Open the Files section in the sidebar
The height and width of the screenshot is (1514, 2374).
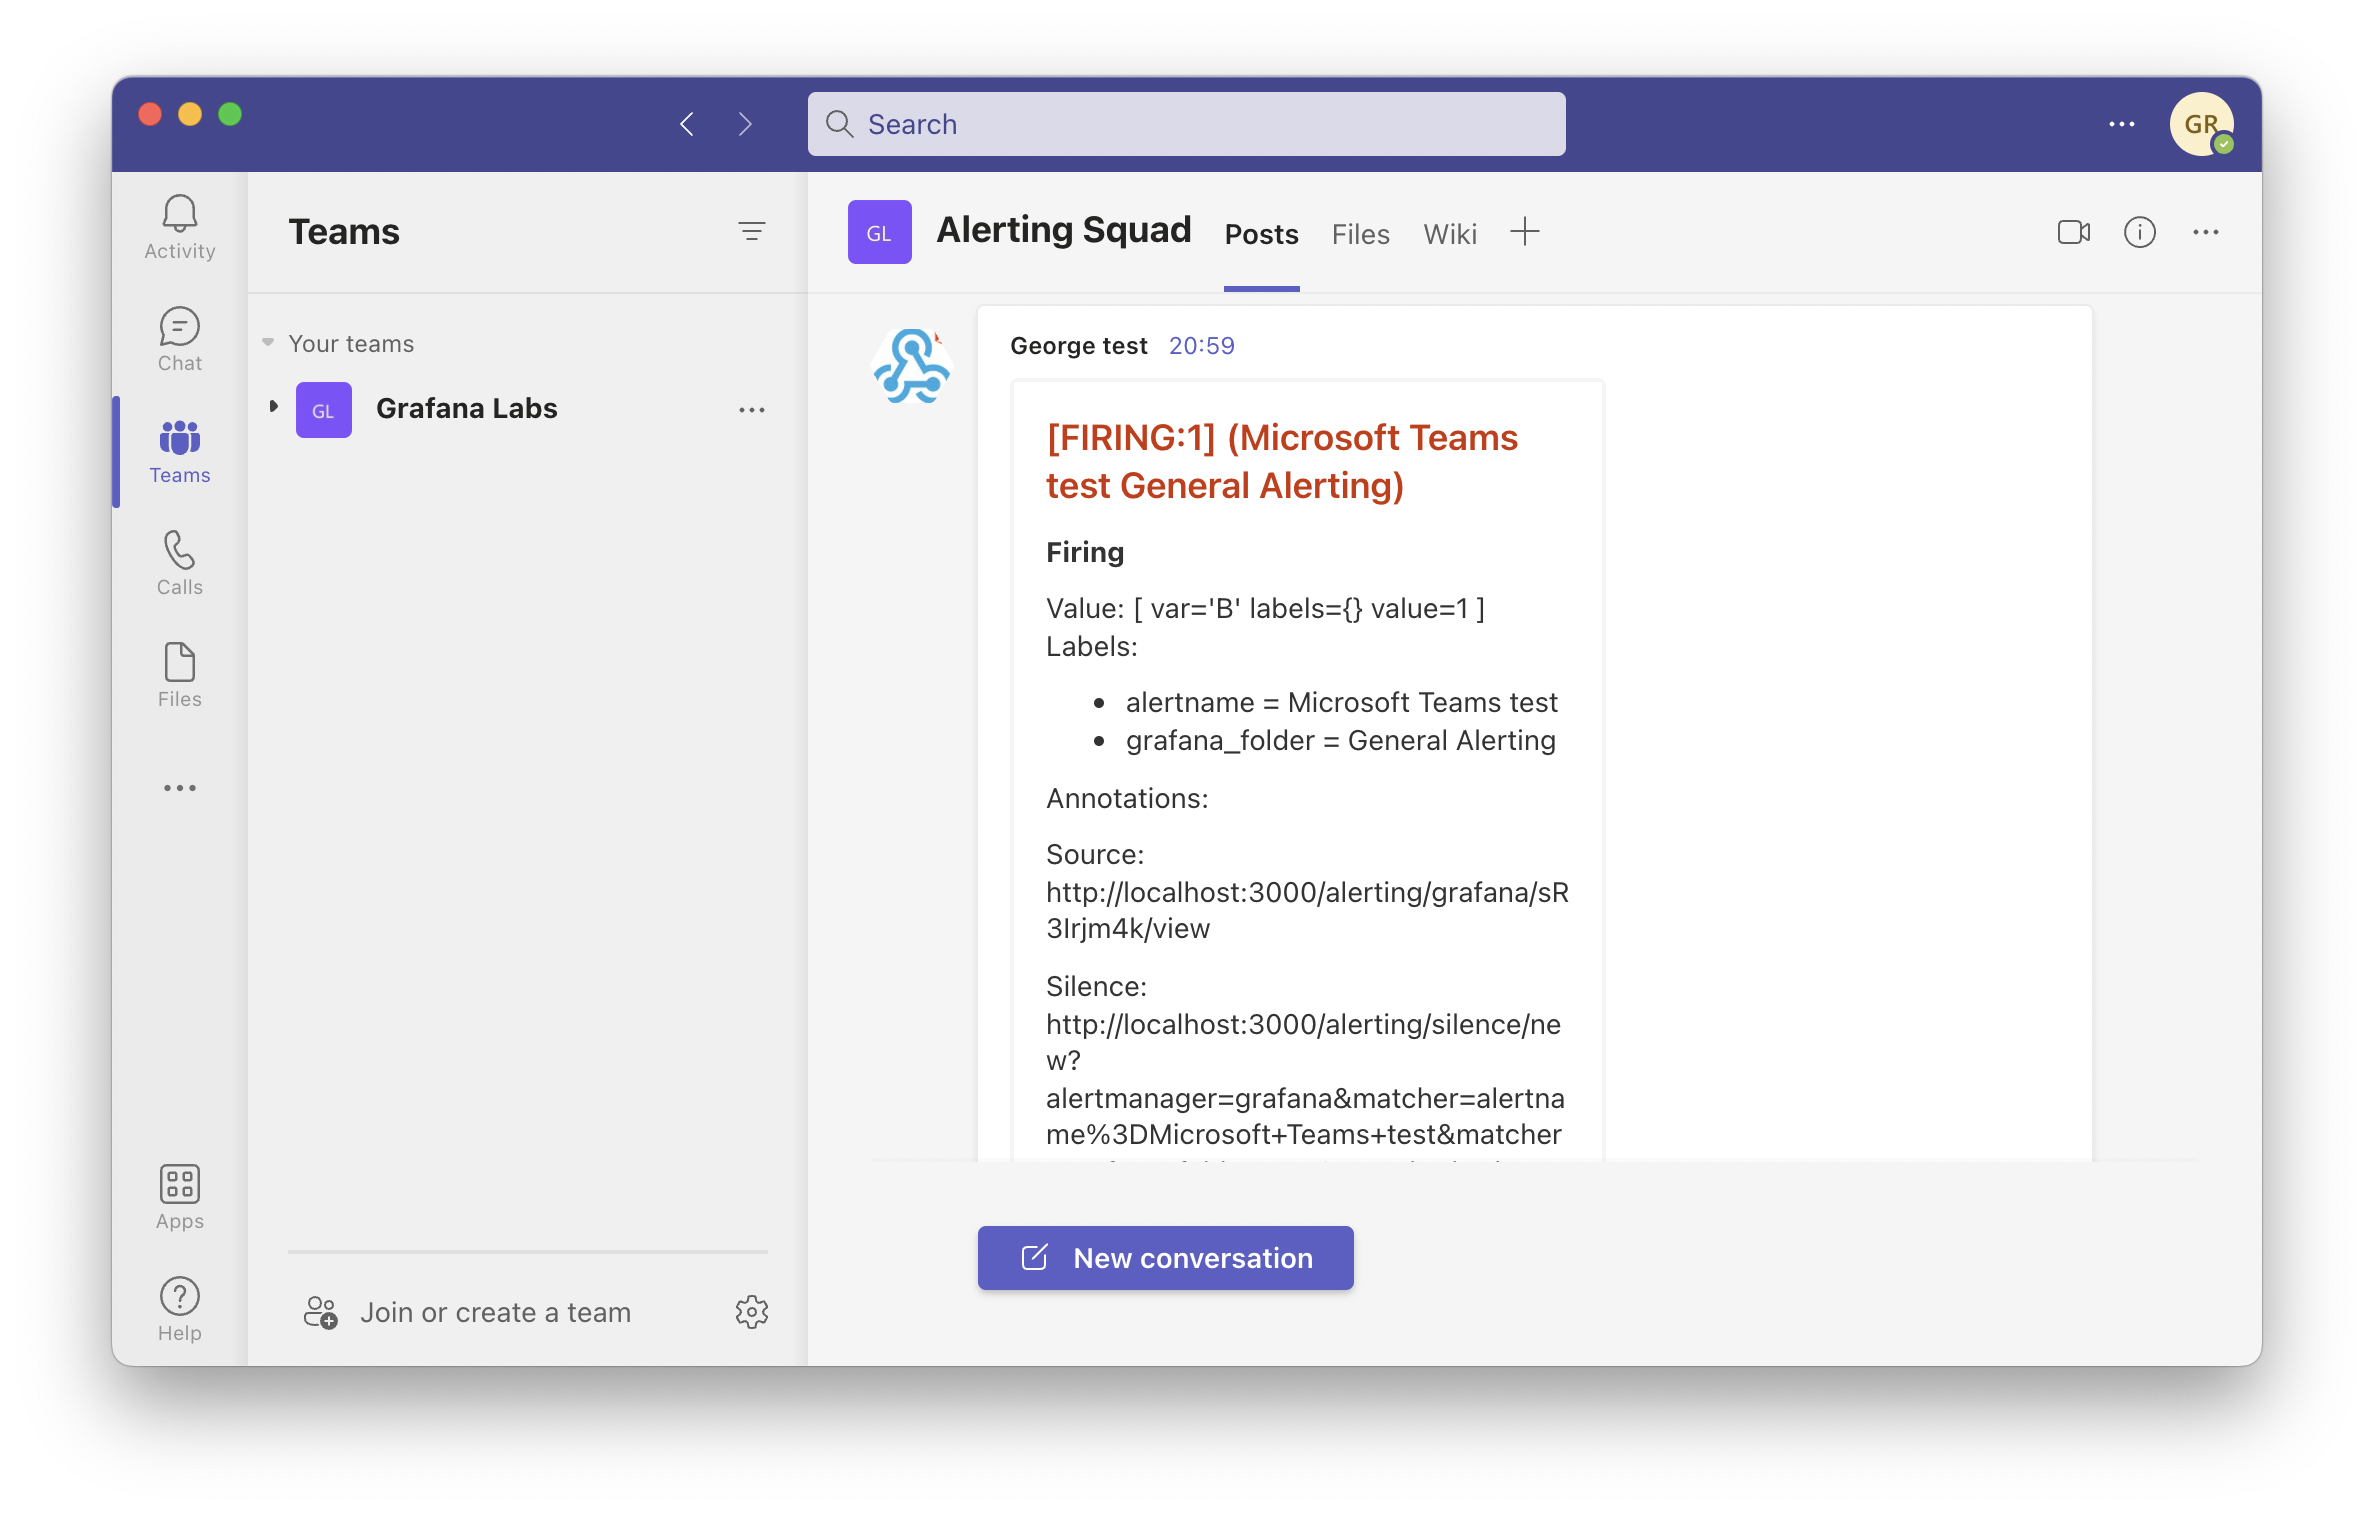click(179, 674)
